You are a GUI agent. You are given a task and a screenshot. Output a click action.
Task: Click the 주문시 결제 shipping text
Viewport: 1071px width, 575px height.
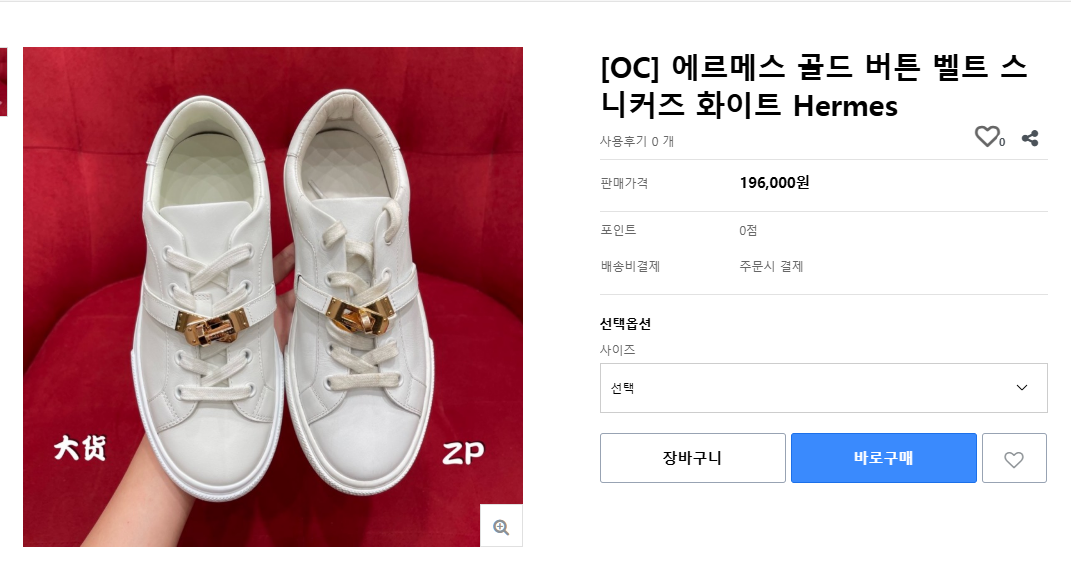tap(771, 266)
